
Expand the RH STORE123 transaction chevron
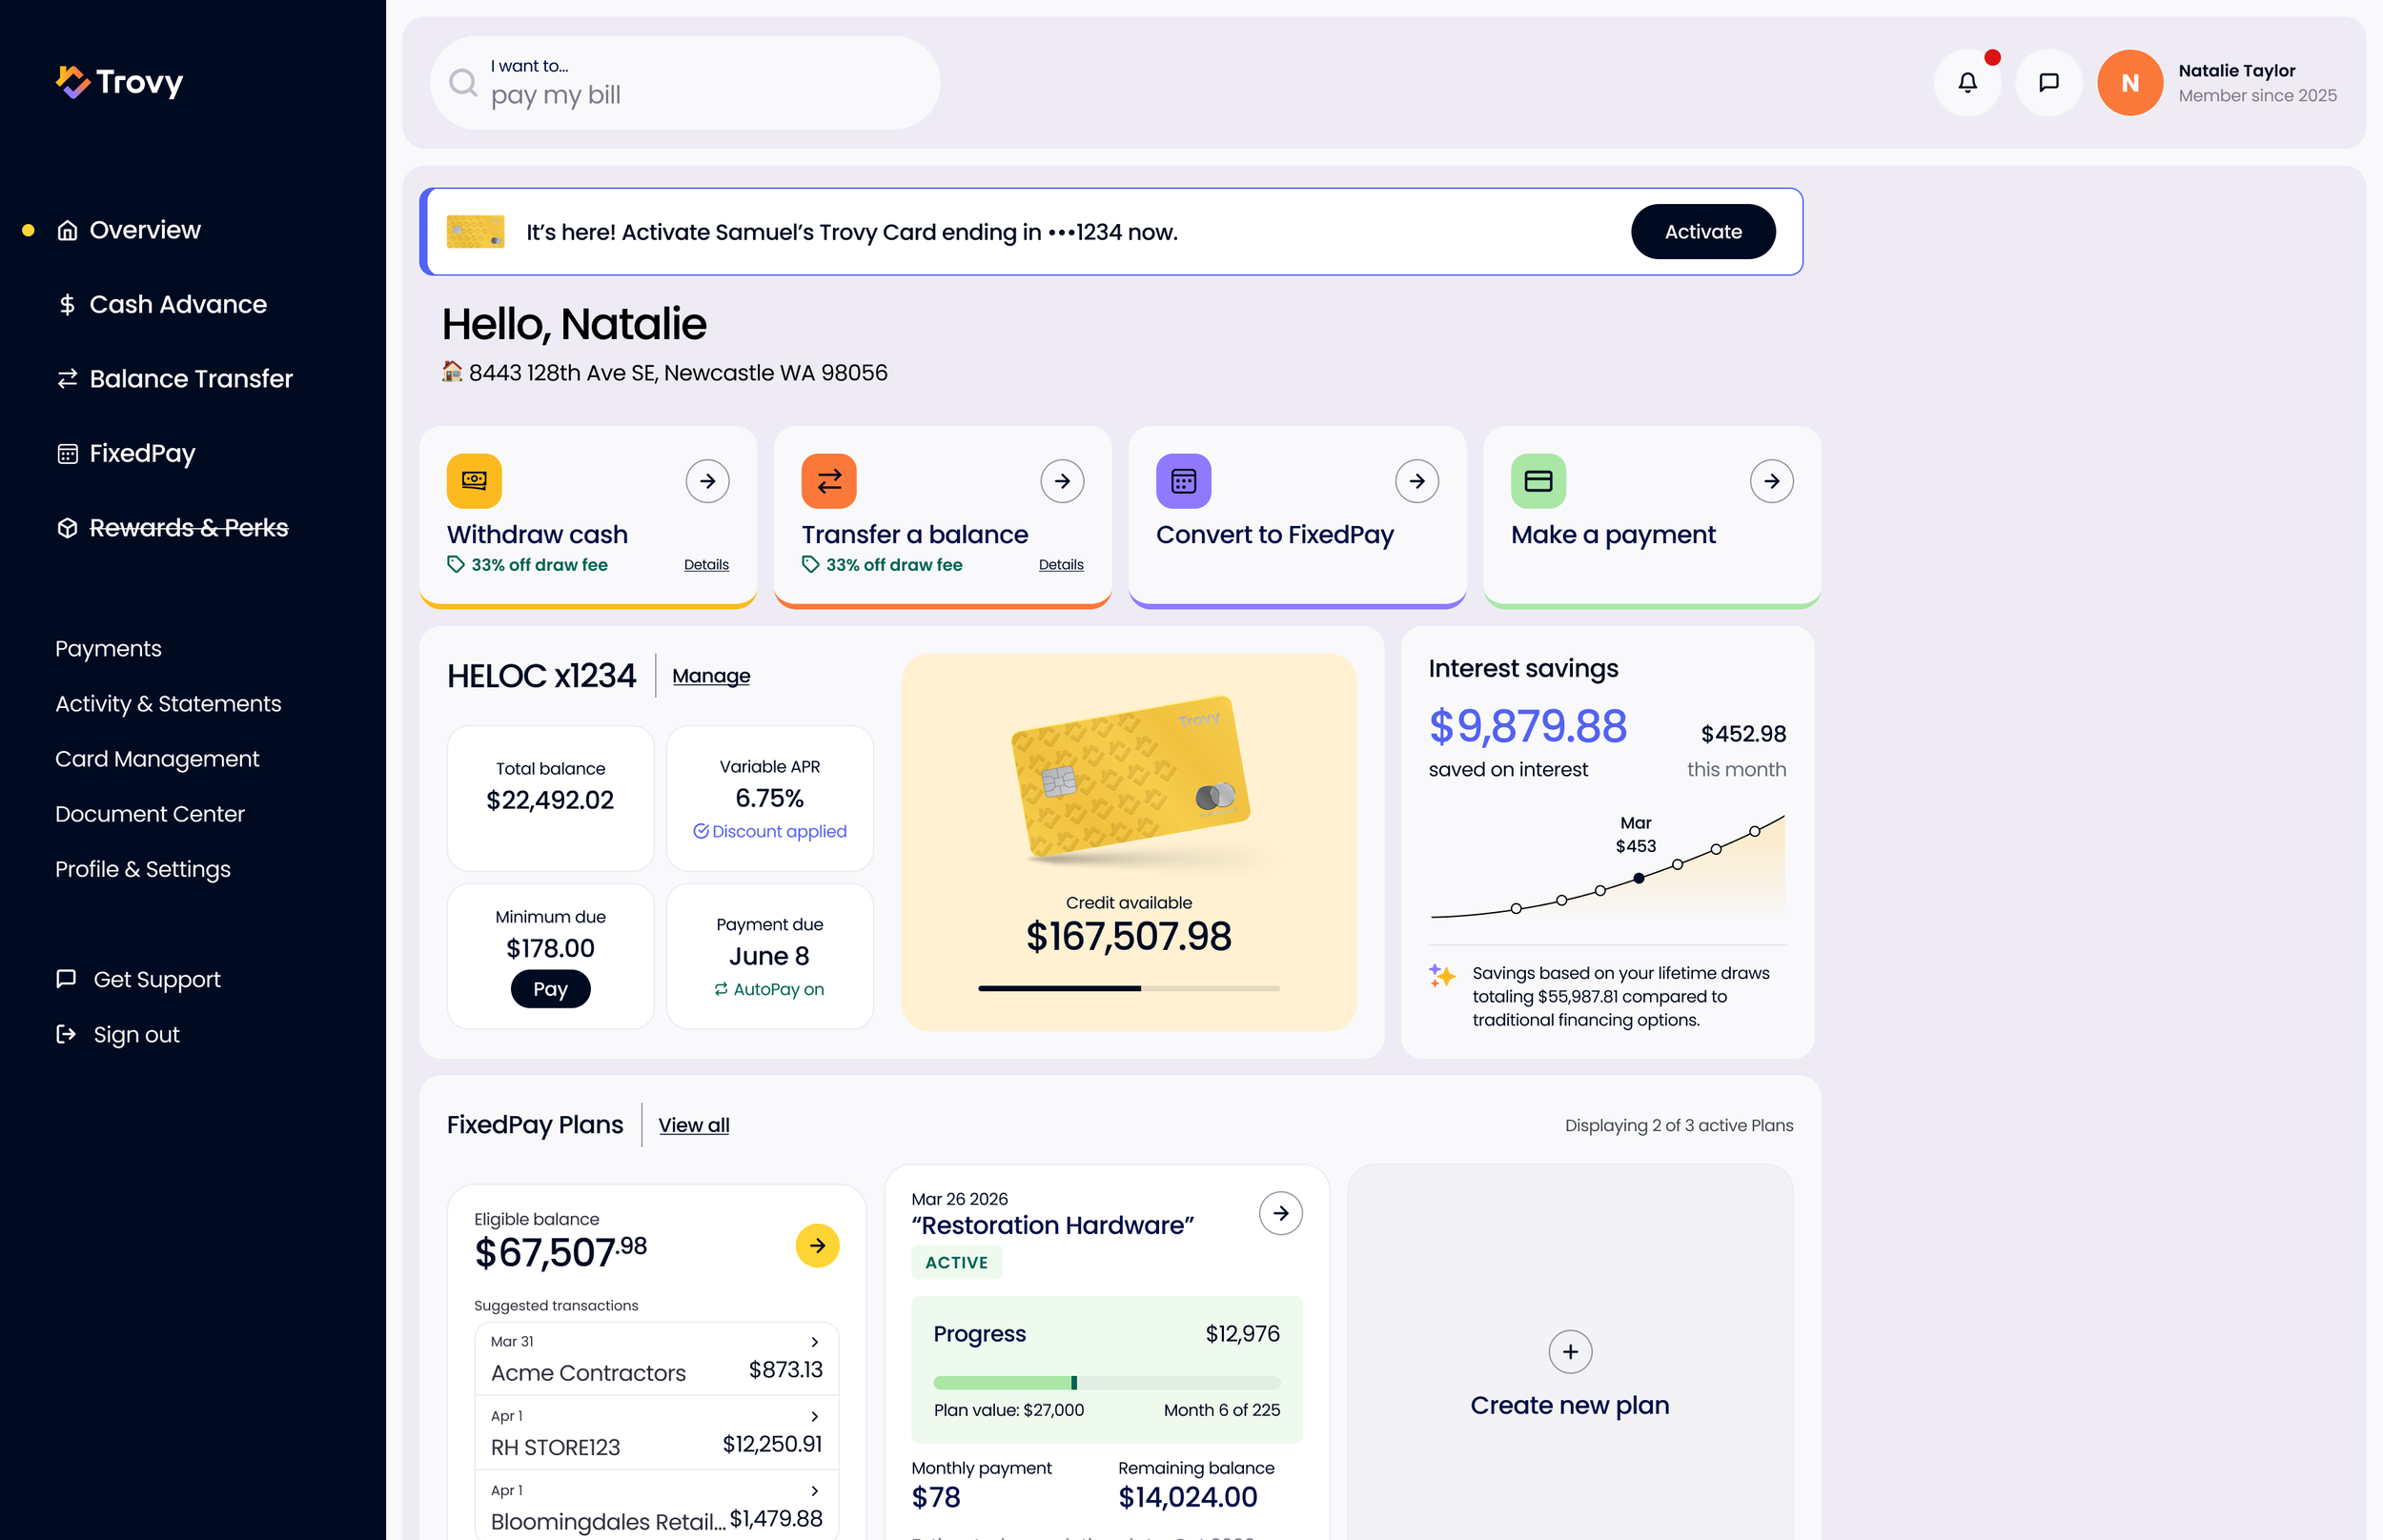coord(815,1416)
